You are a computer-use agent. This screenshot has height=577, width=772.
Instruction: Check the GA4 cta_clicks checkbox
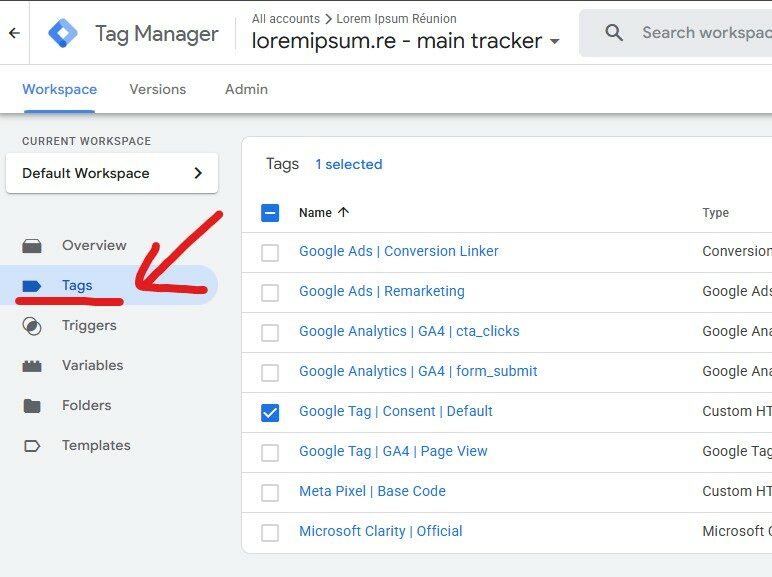coord(270,332)
